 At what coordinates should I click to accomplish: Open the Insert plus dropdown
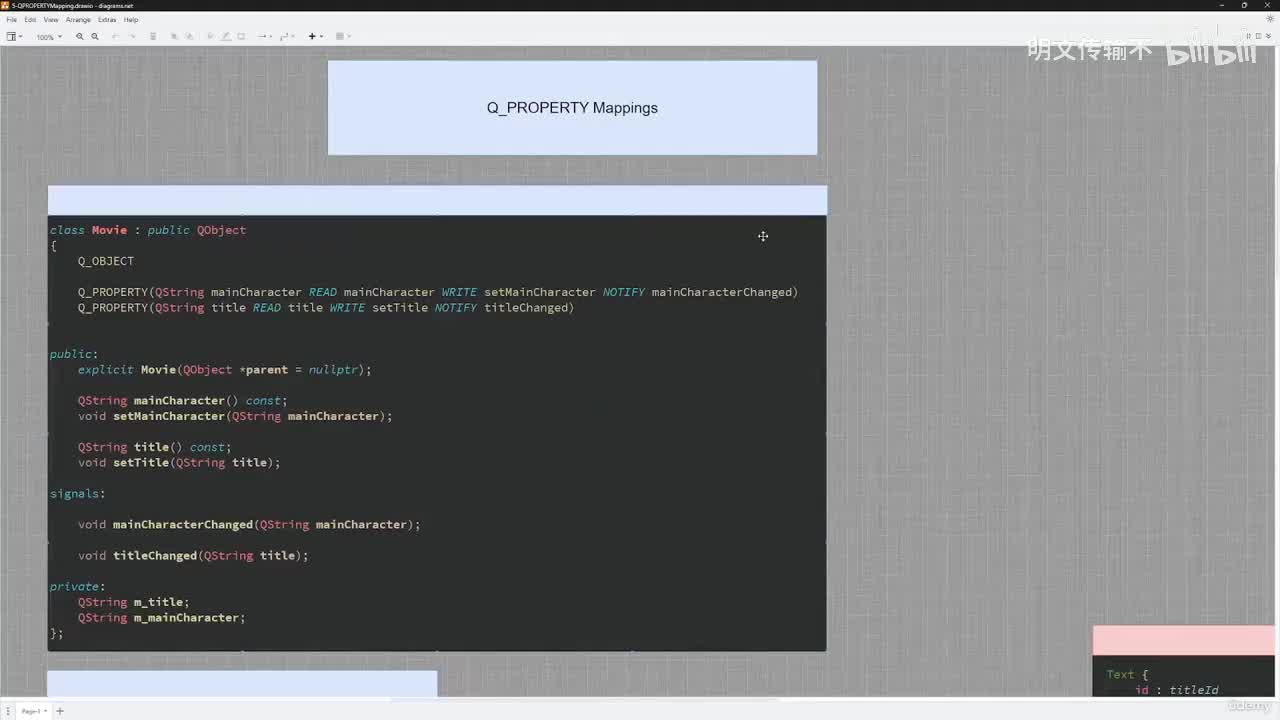coord(315,37)
